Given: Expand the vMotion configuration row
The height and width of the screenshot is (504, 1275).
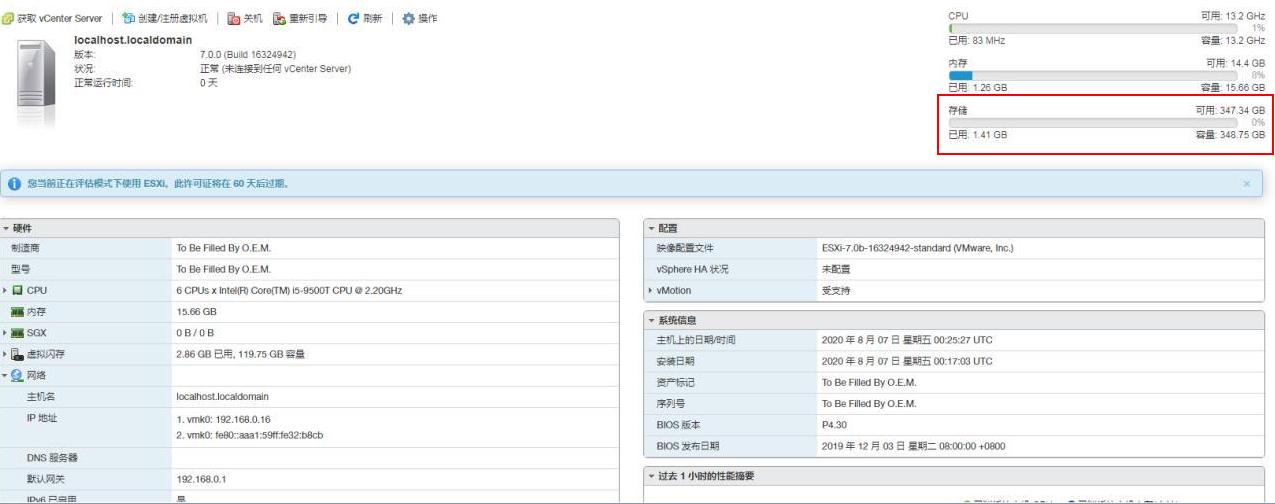Looking at the screenshot, I should [x=652, y=290].
